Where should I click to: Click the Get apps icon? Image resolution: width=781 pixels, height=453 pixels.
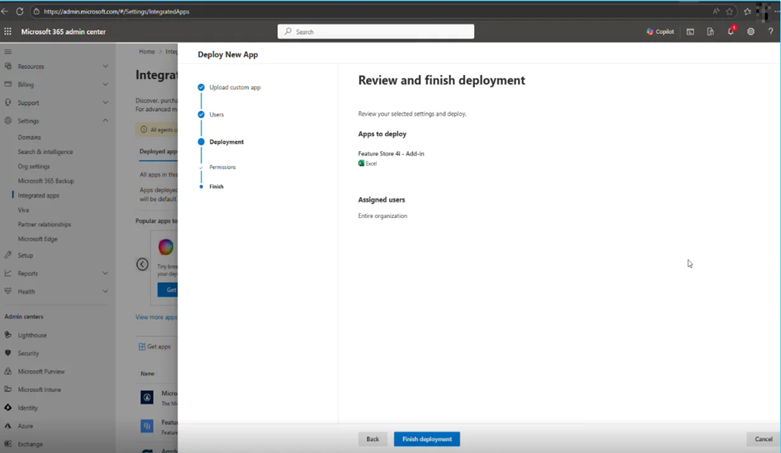click(x=142, y=347)
